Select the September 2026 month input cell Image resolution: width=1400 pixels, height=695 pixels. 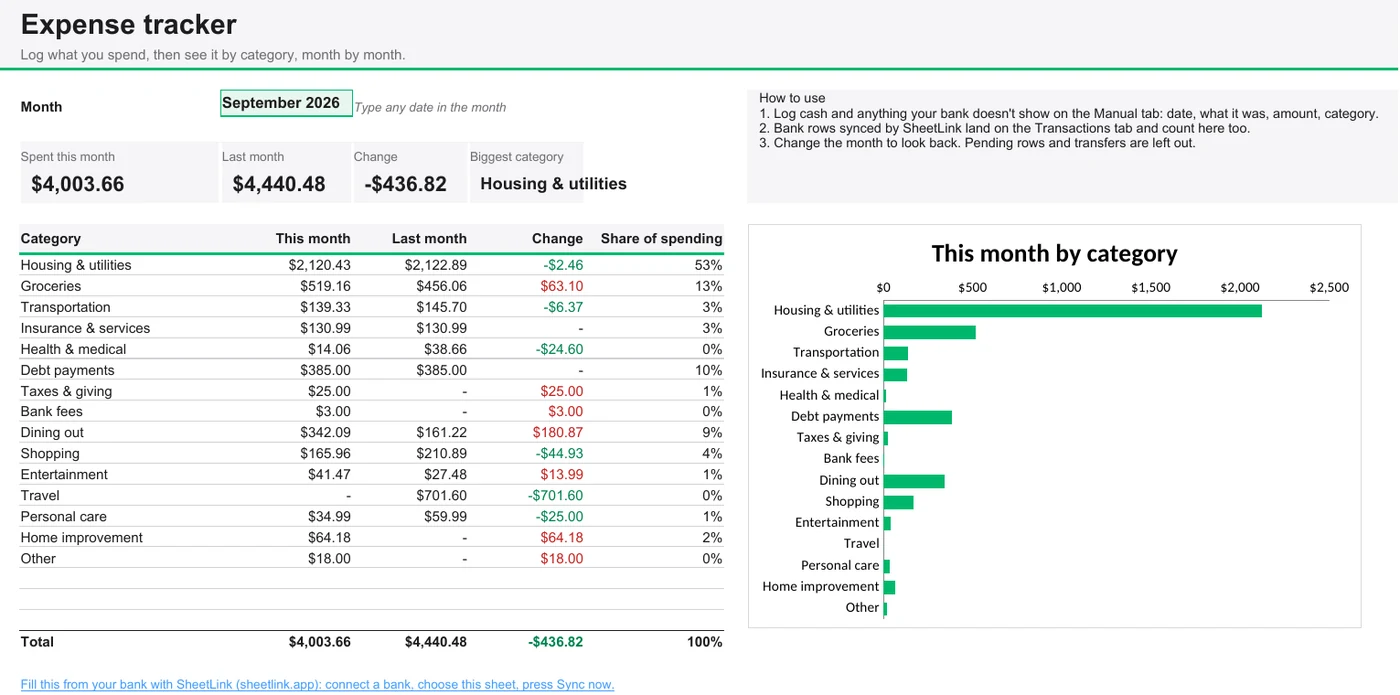286,103
